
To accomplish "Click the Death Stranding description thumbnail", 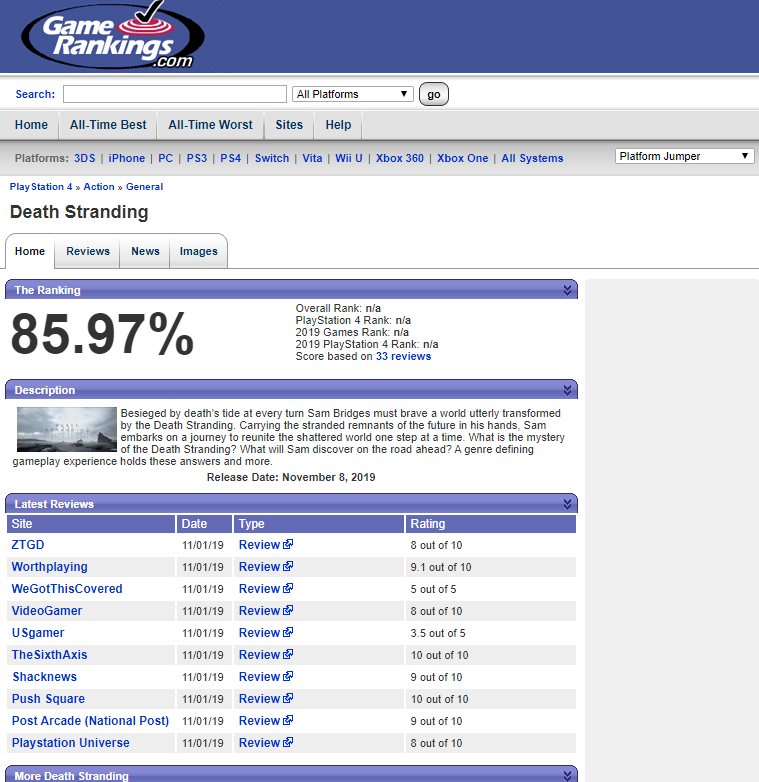I will click(x=67, y=429).
